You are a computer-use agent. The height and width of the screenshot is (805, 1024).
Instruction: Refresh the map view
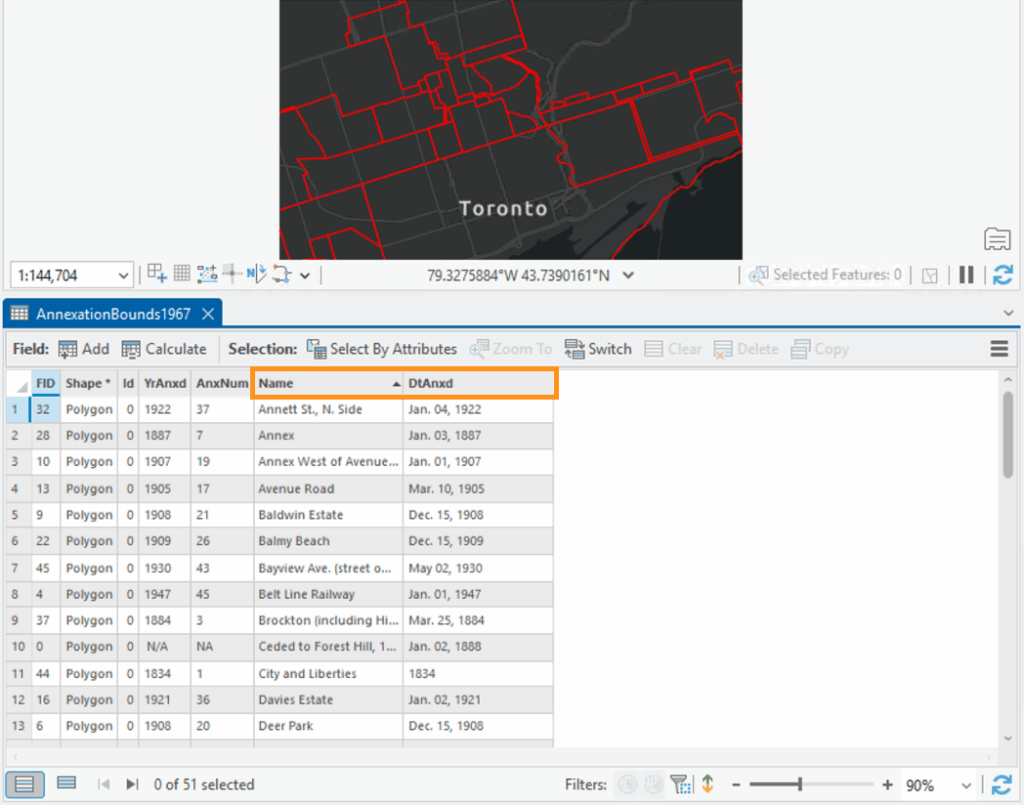point(1001,275)
